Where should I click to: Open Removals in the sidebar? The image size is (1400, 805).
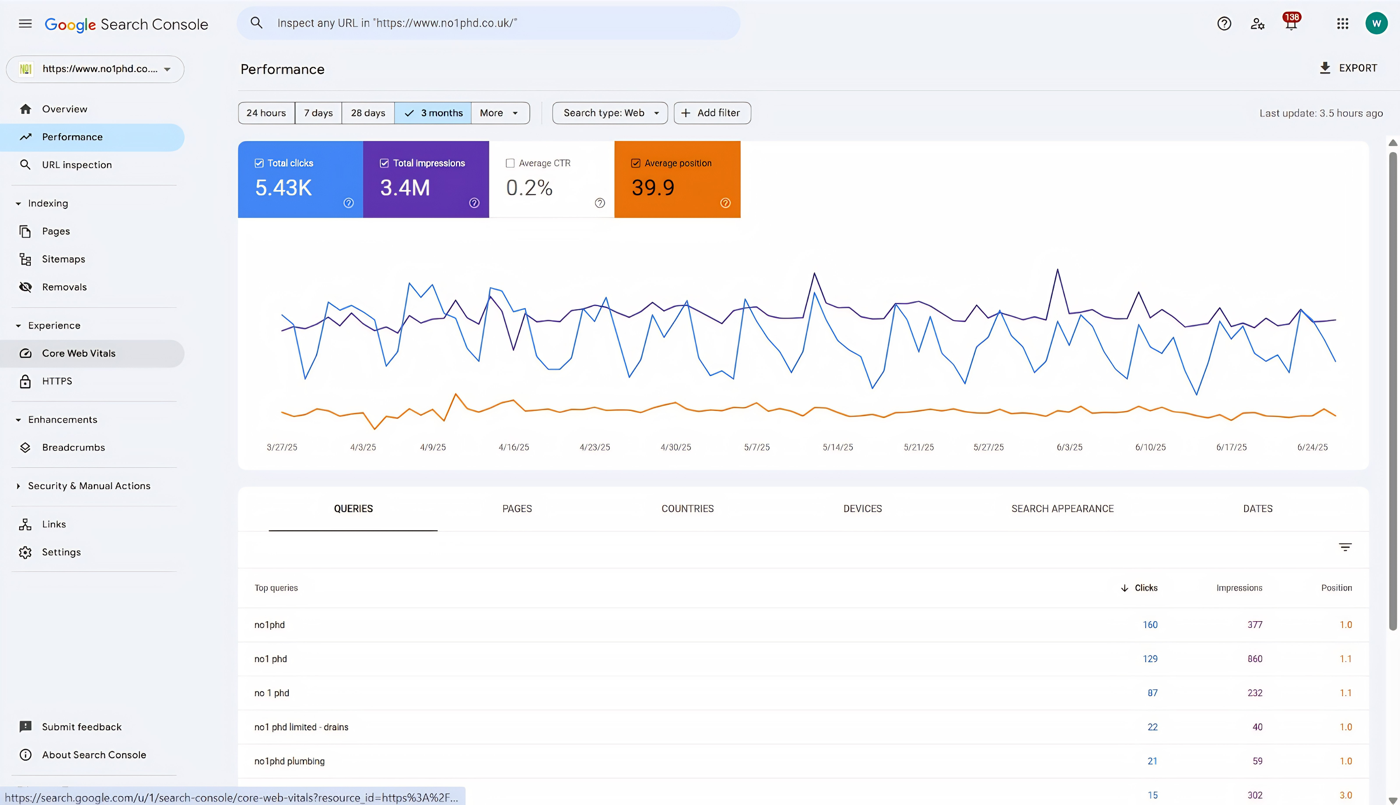click(64, 287)
